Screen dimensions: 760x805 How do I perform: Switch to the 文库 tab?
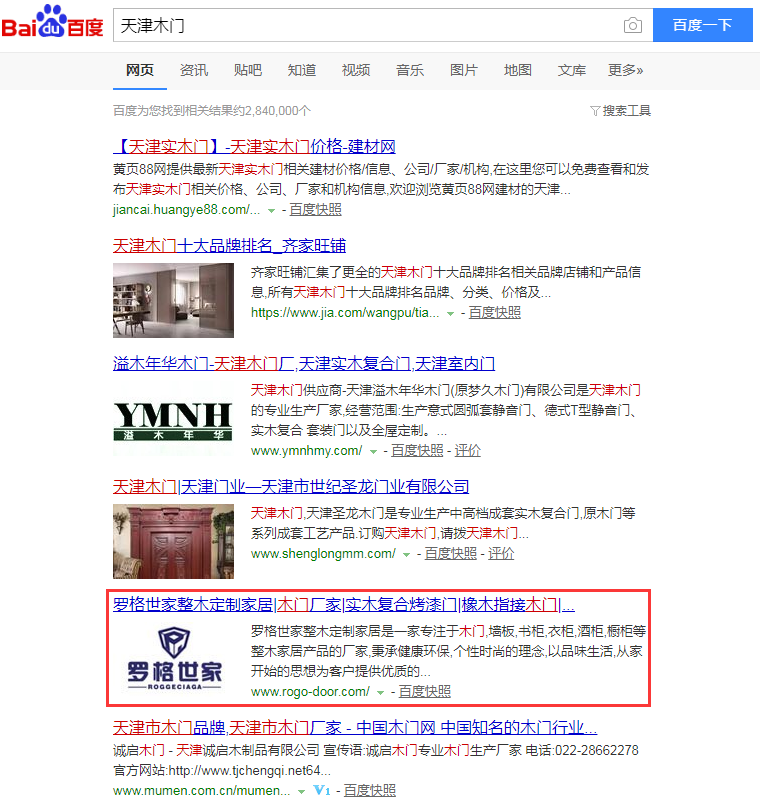click(572, 70)
